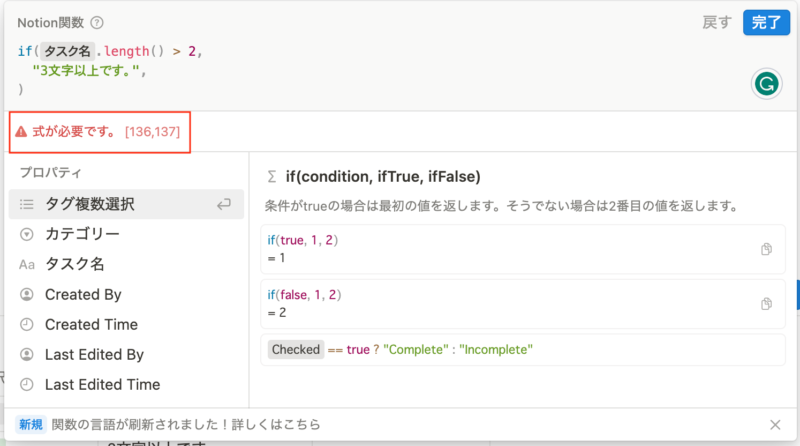The image size is (800, 446).
Task: Click the if(true, 1, 2) example box
Action: click(522, 249)
